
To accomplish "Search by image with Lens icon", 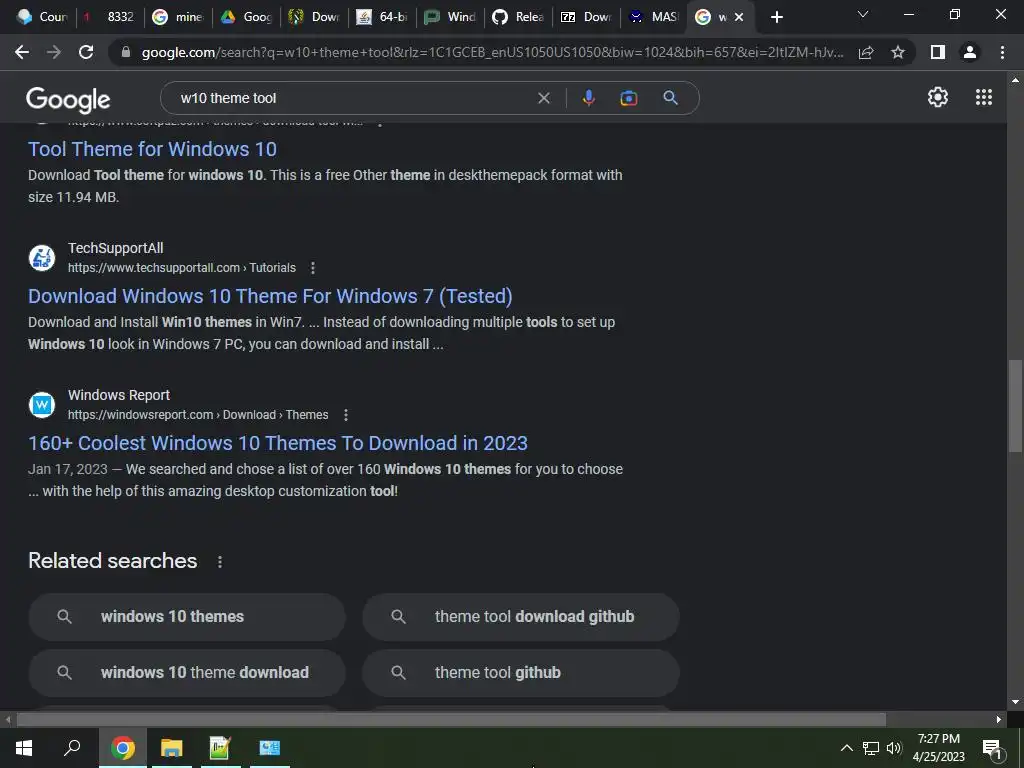I will [628, 98].
